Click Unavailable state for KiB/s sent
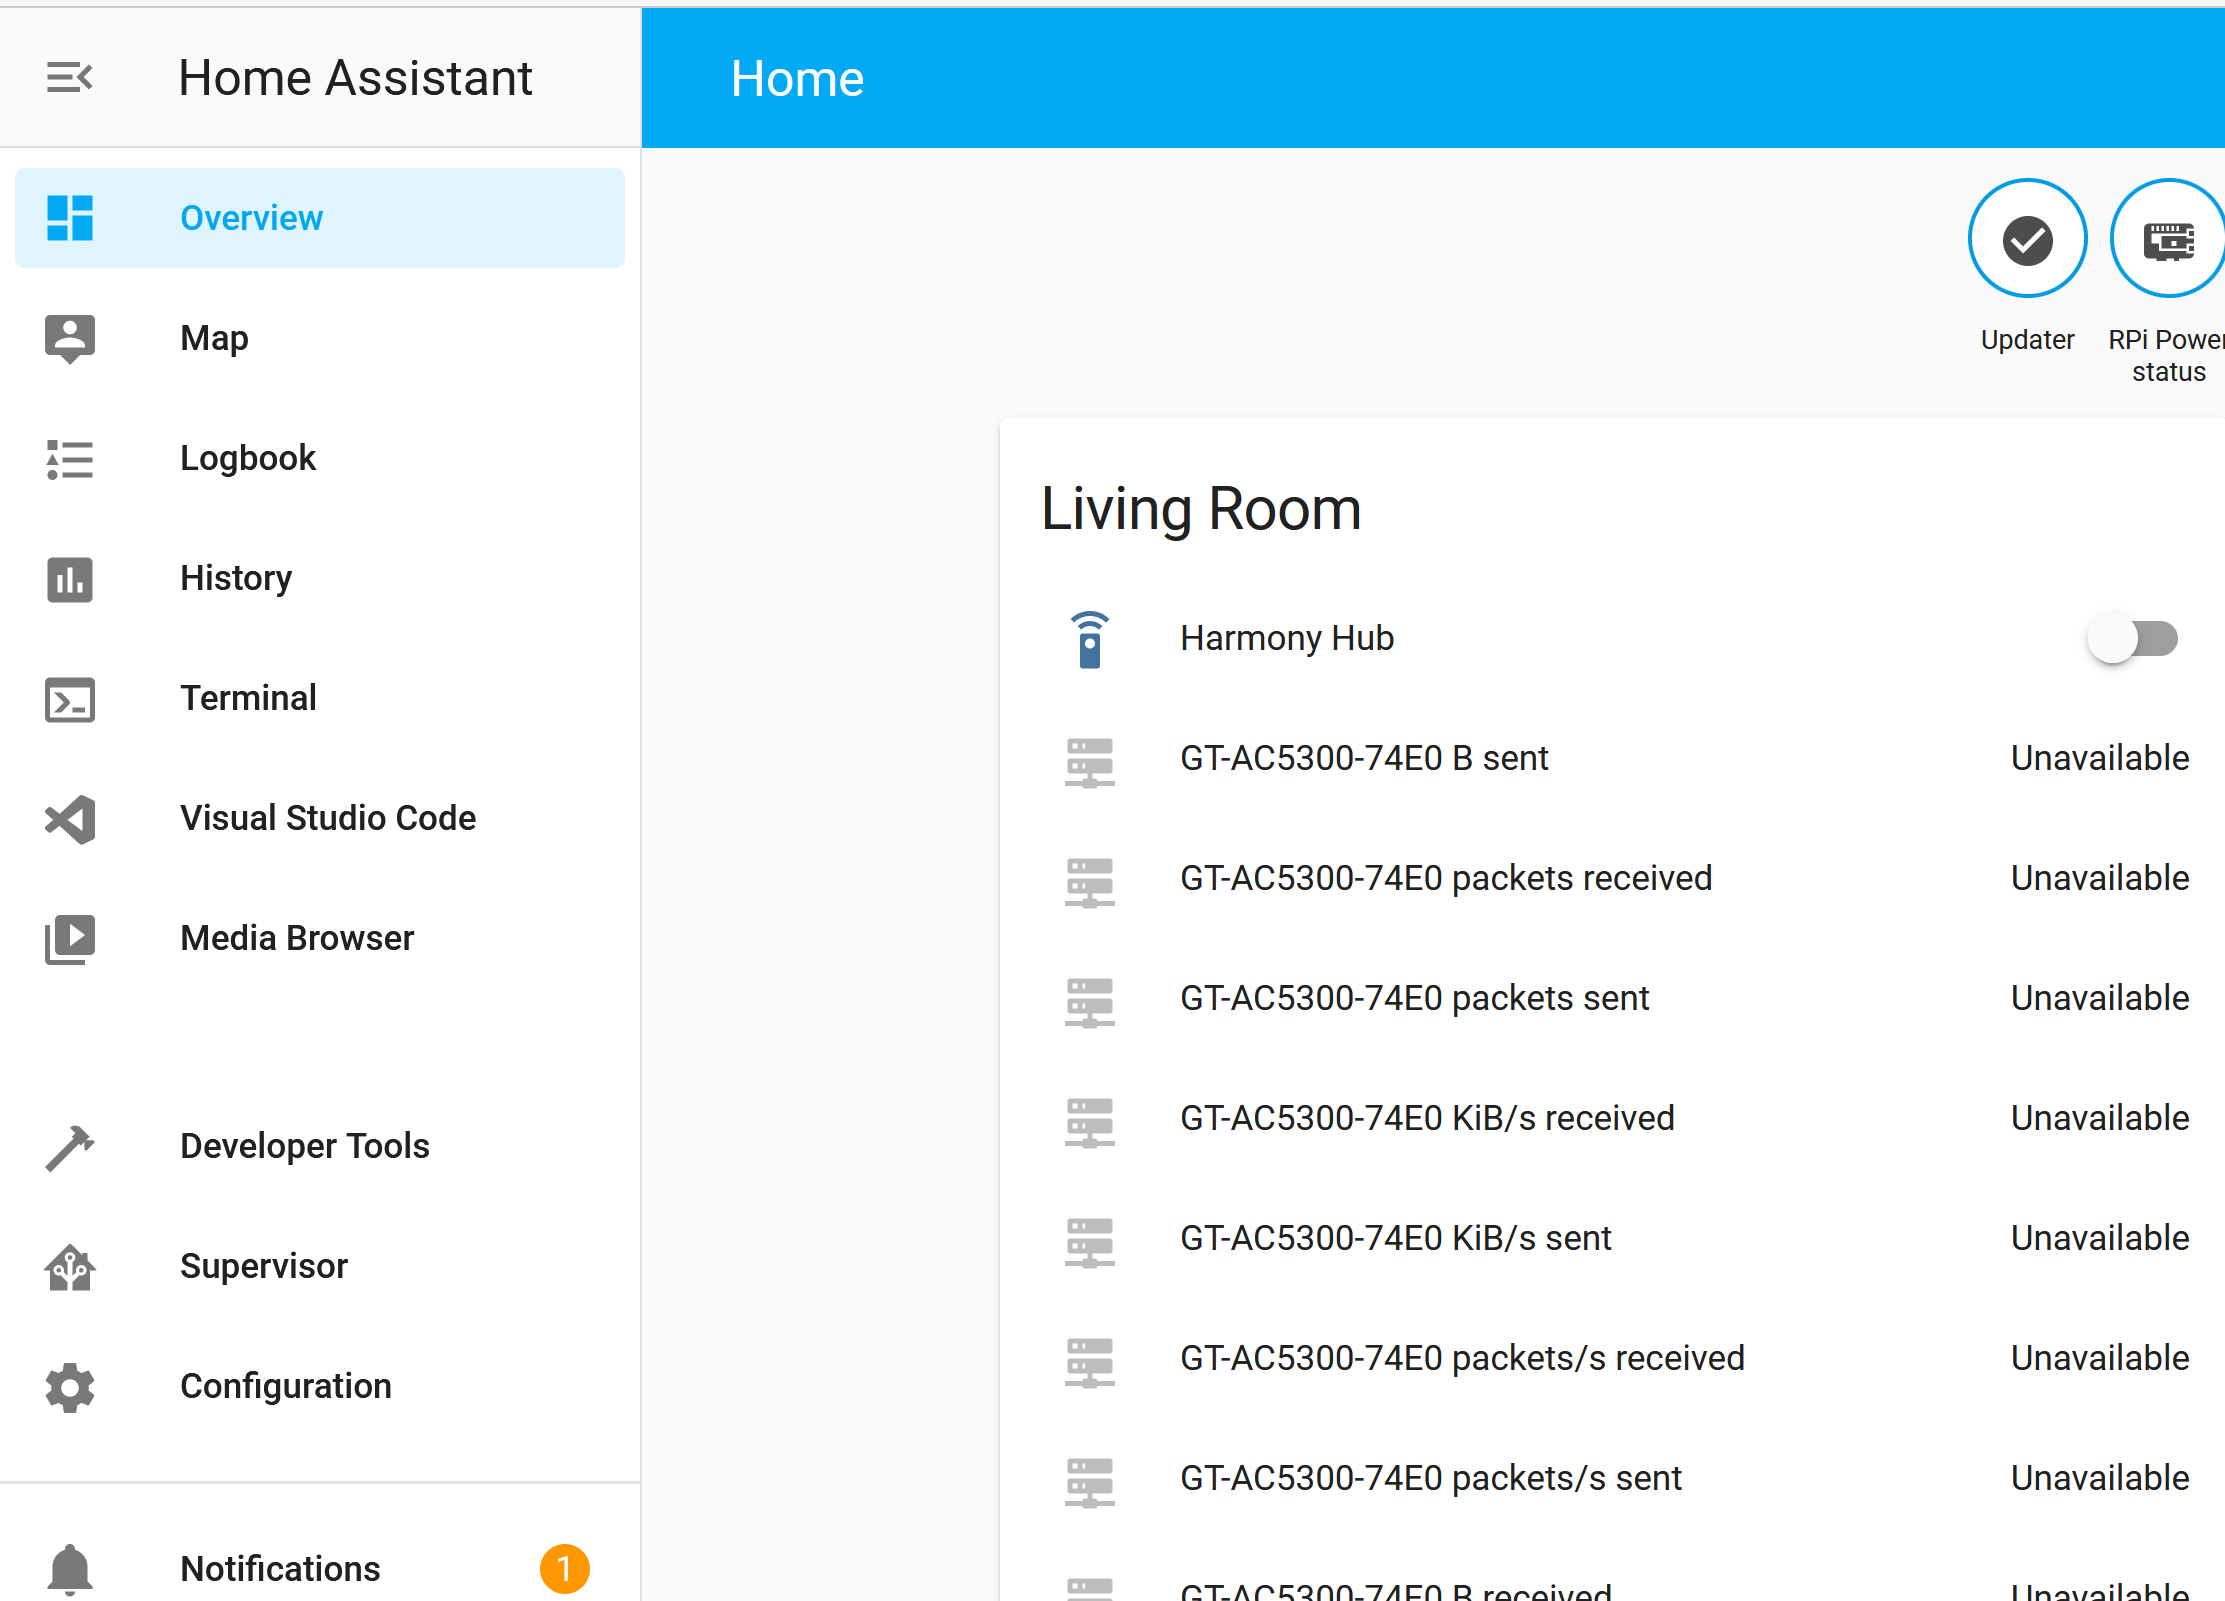 click(2100, 1238)
